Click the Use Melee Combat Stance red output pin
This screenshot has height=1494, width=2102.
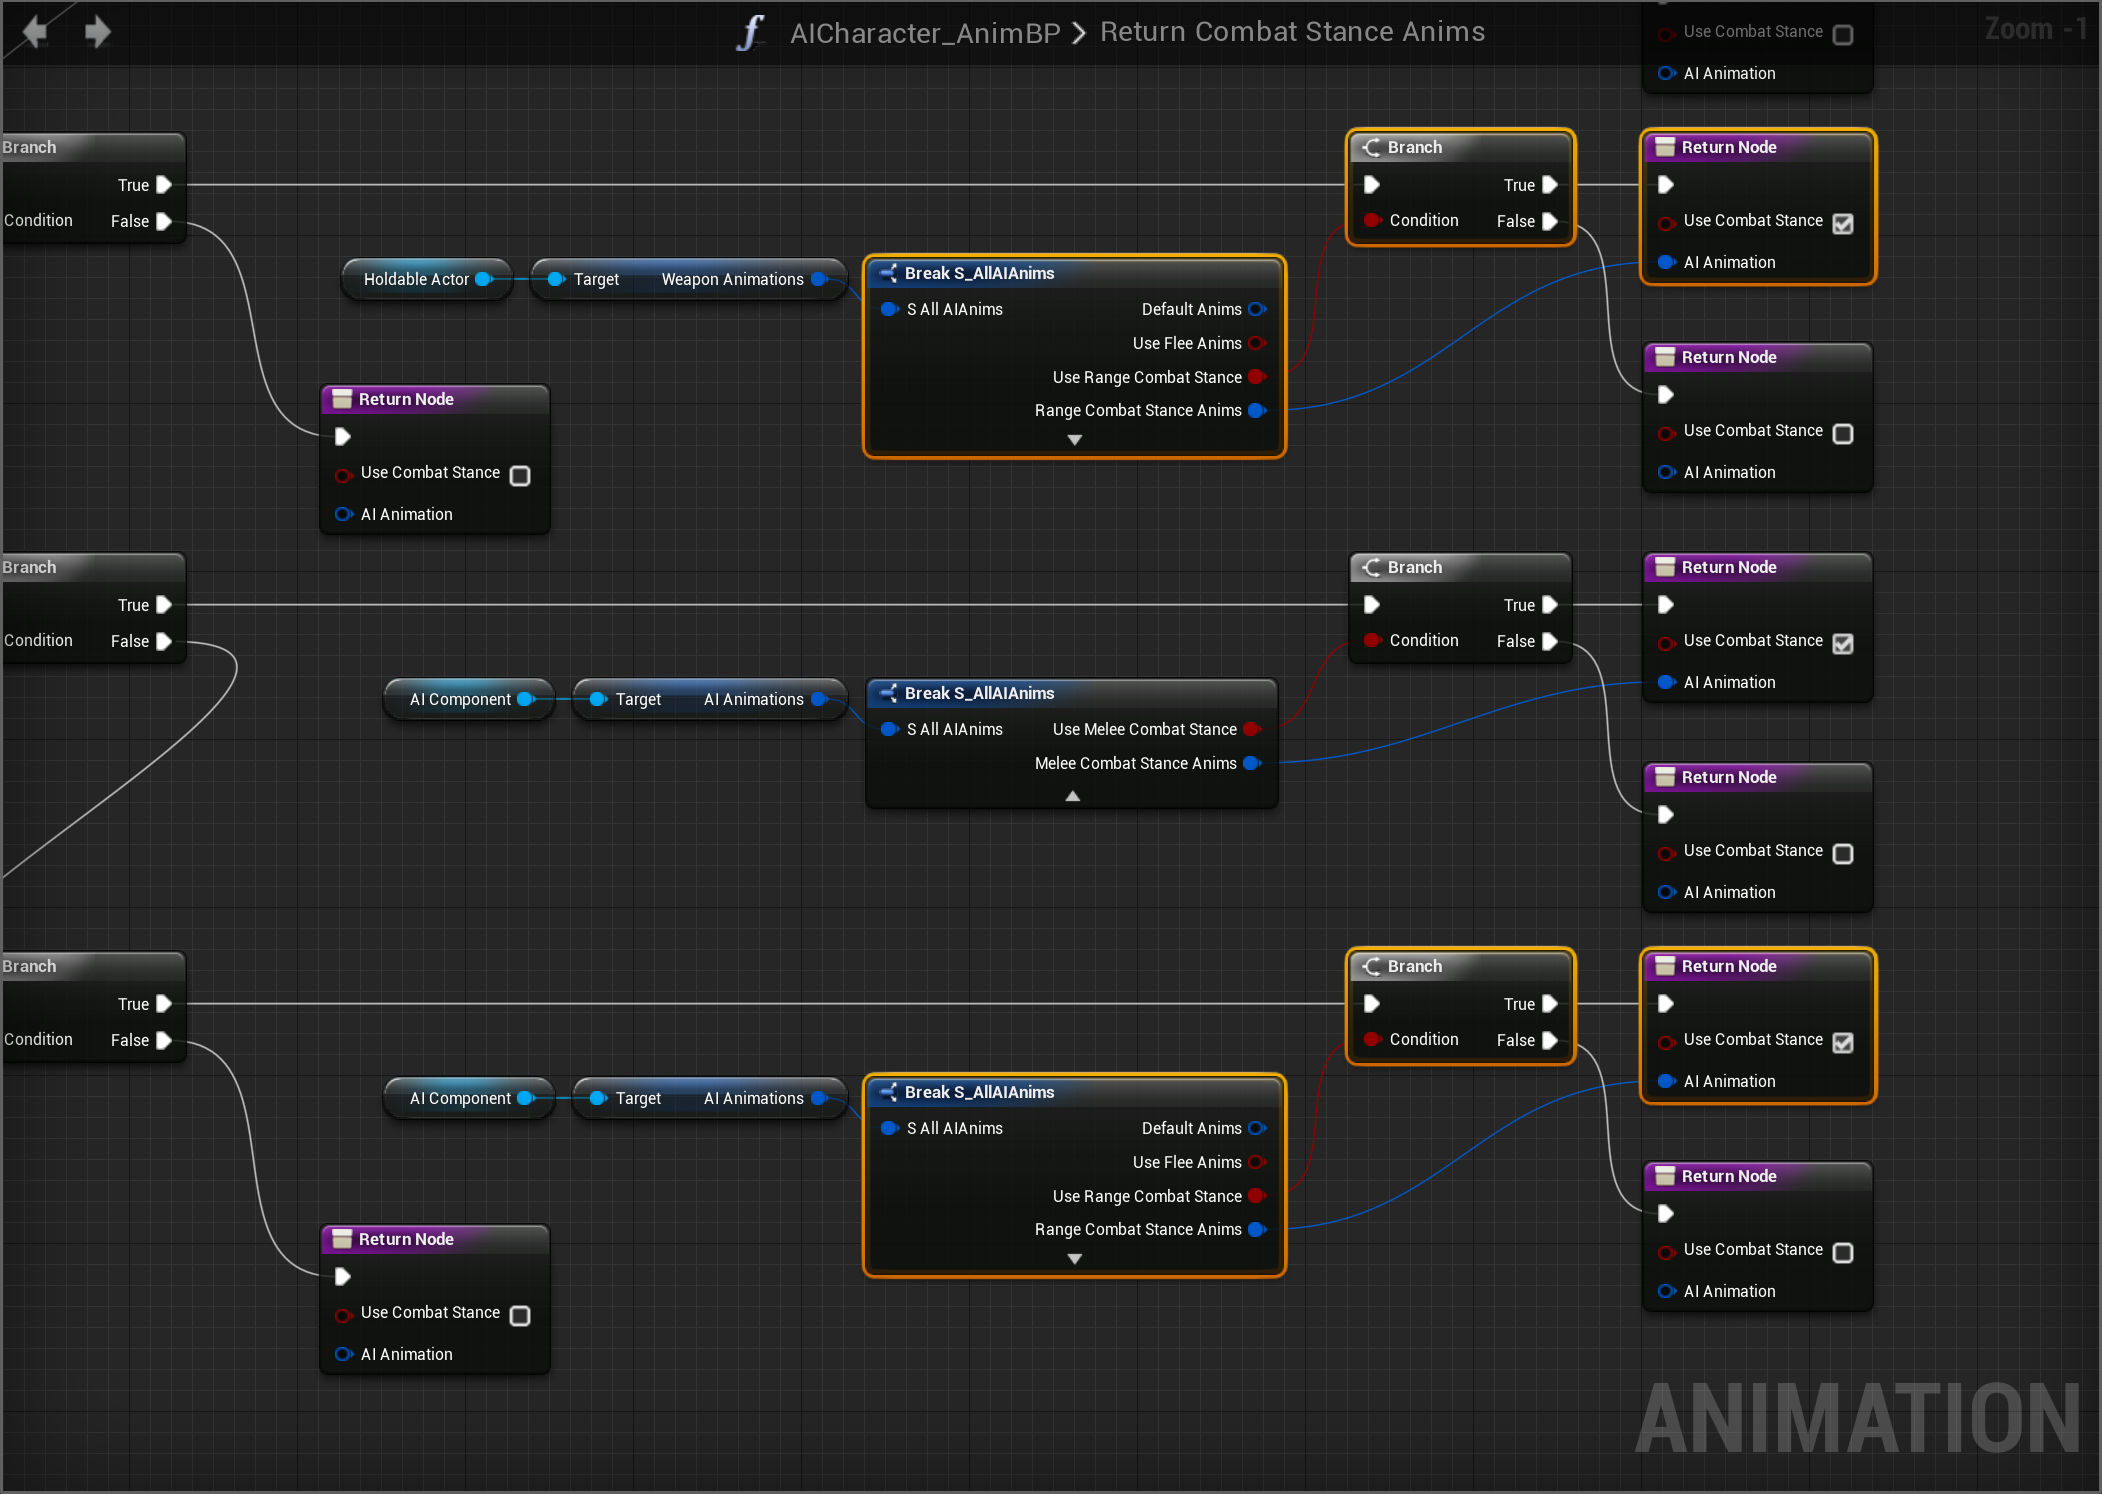point(1251,729)
